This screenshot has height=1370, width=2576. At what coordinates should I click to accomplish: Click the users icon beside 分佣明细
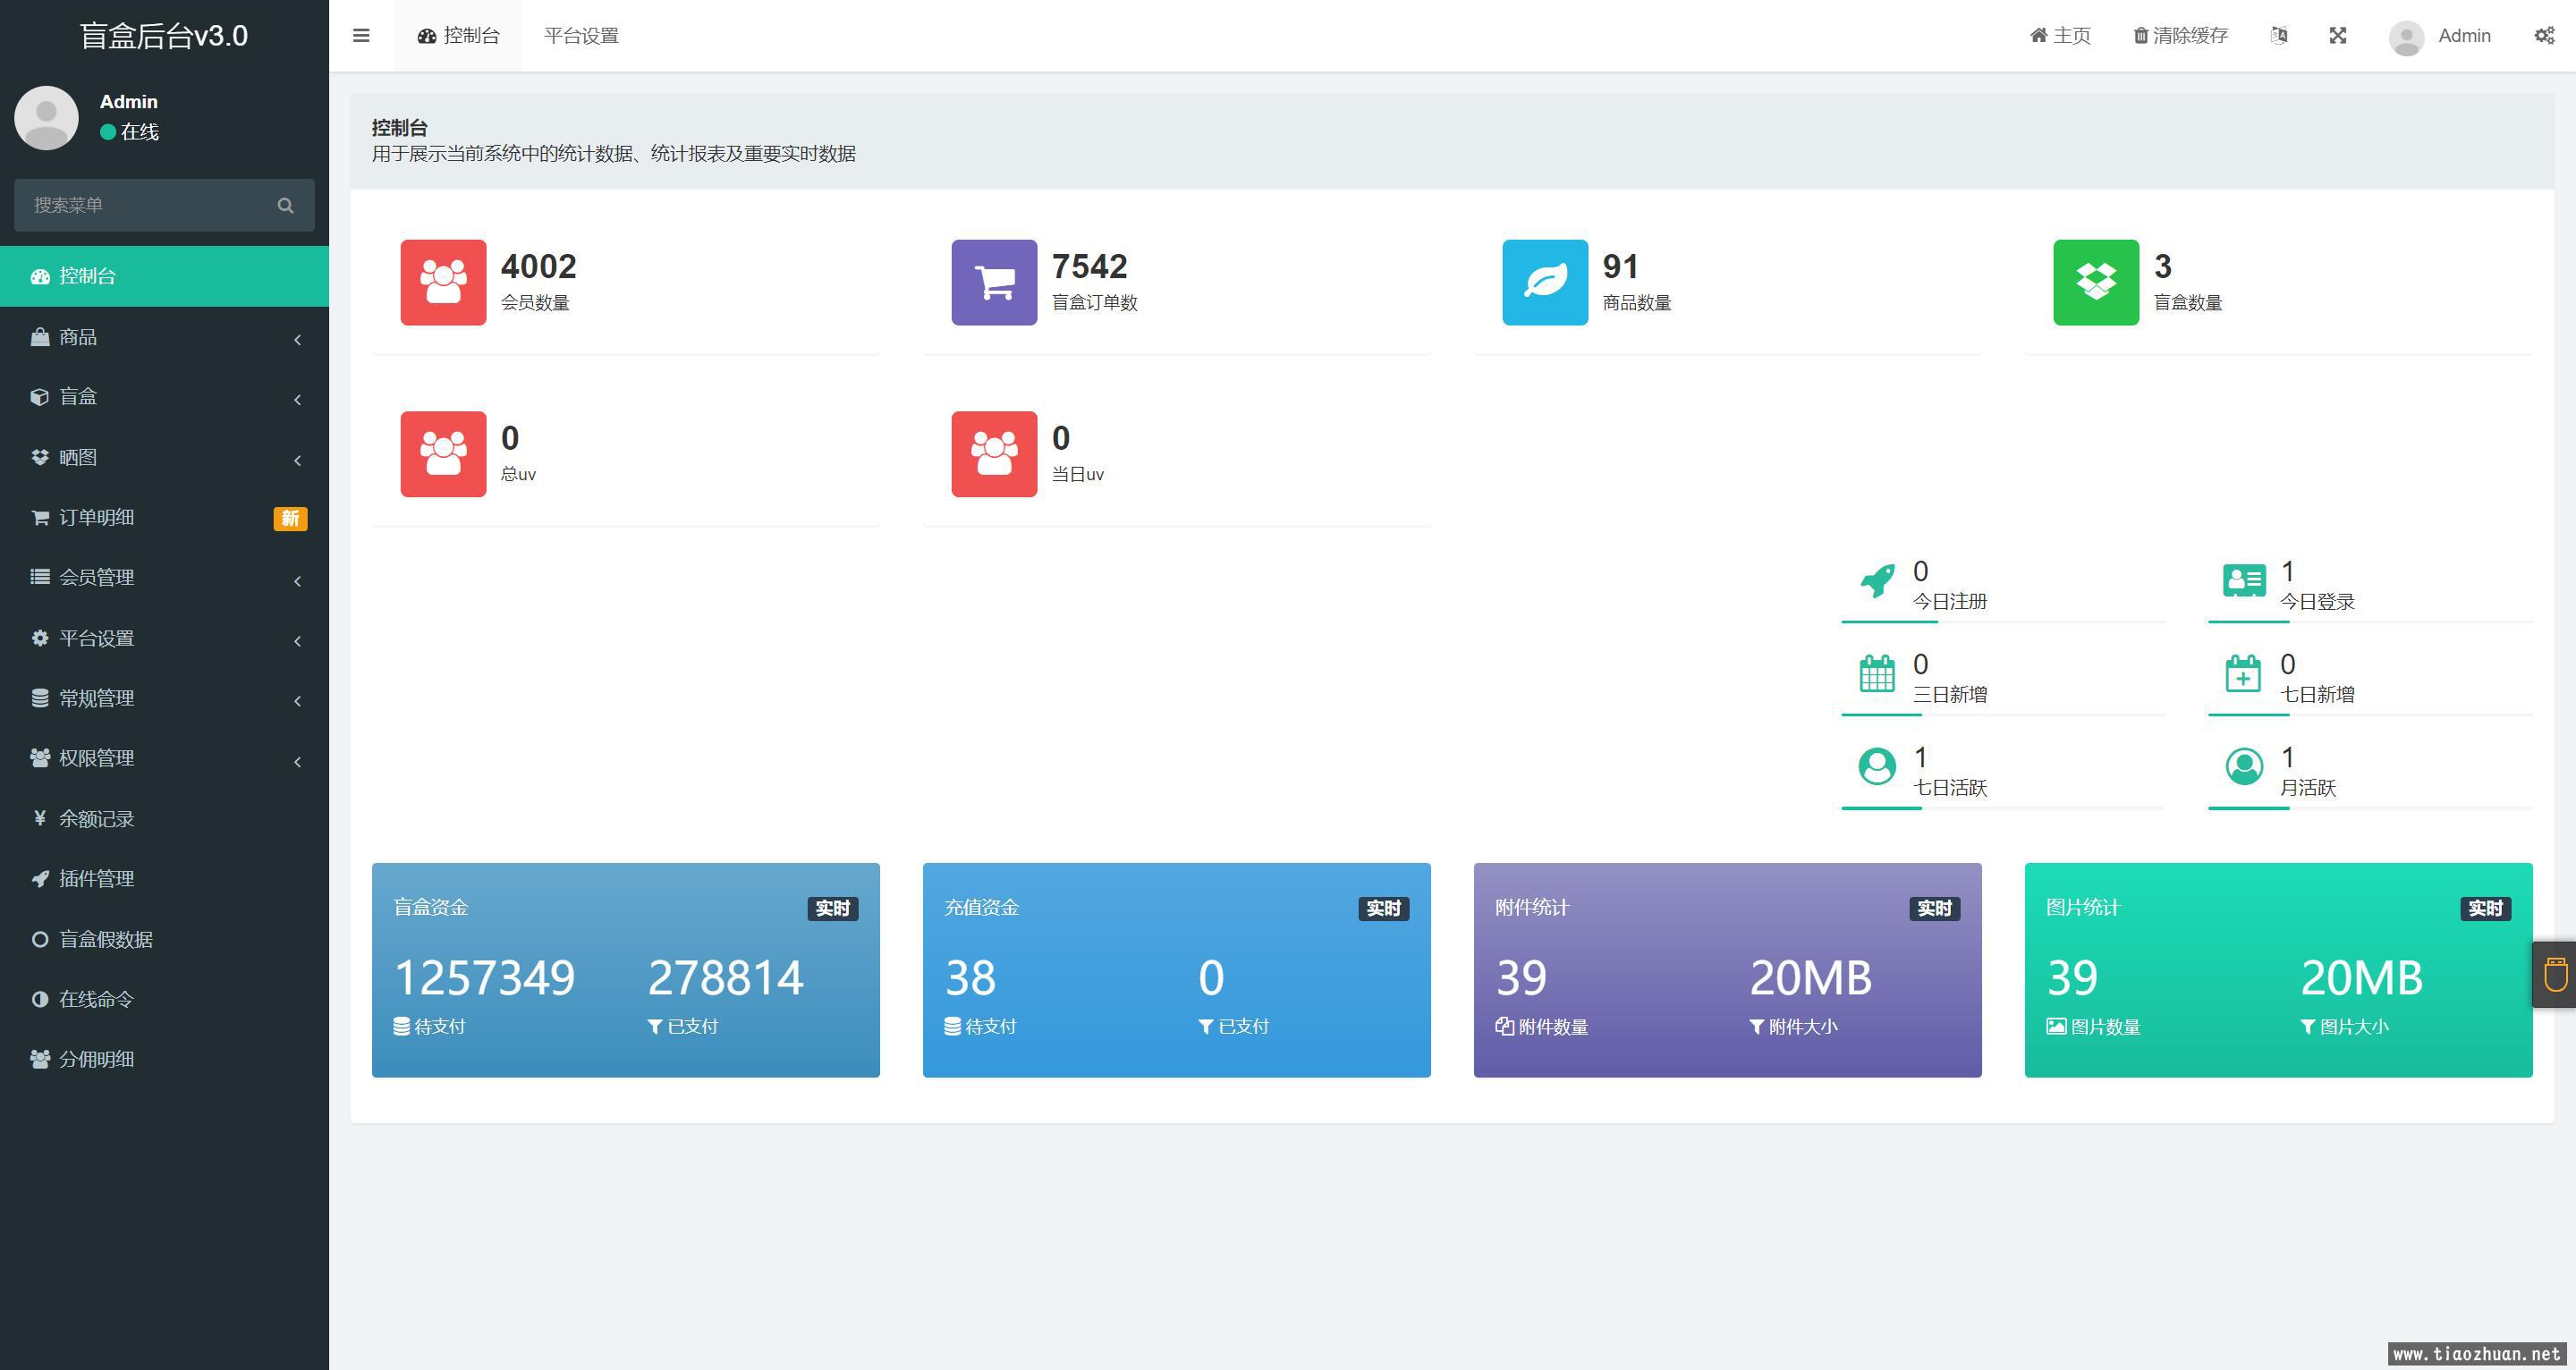(x=40, y=1059)
